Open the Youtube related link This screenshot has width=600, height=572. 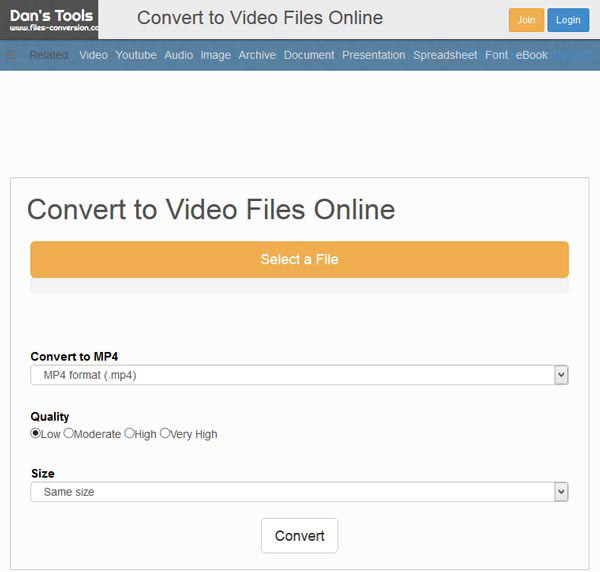pos(136,55)
